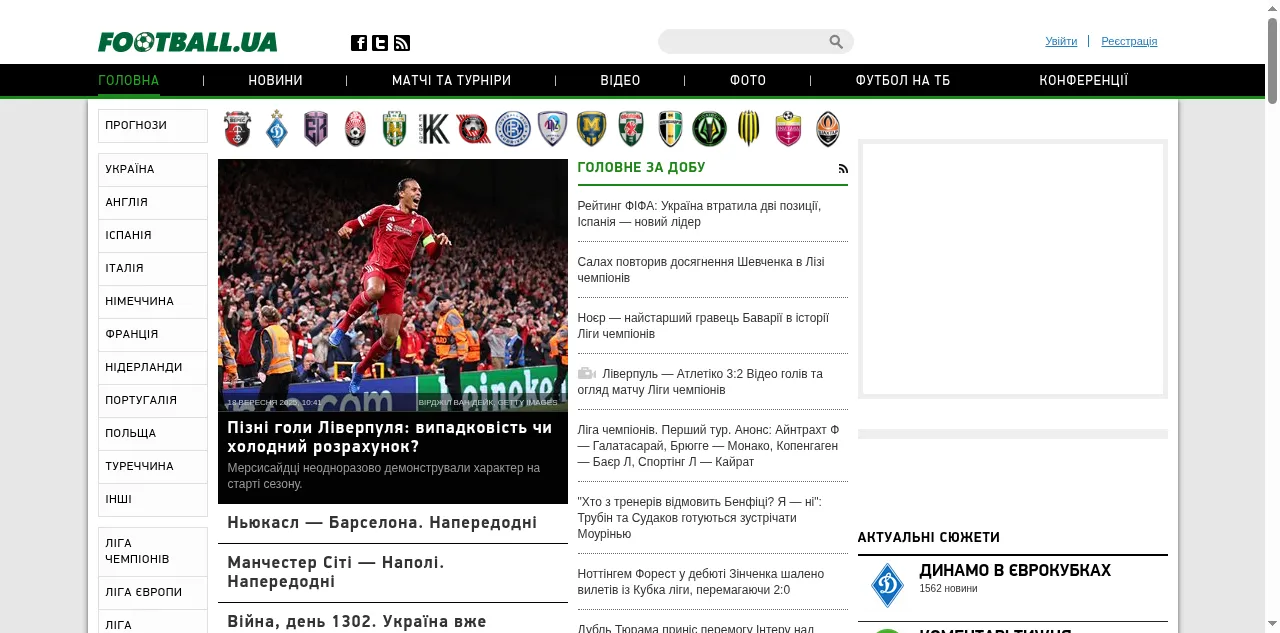The image size is (1280, 633).
Task: Open the Veres Rivne club logo
Action: click(237, 129)
